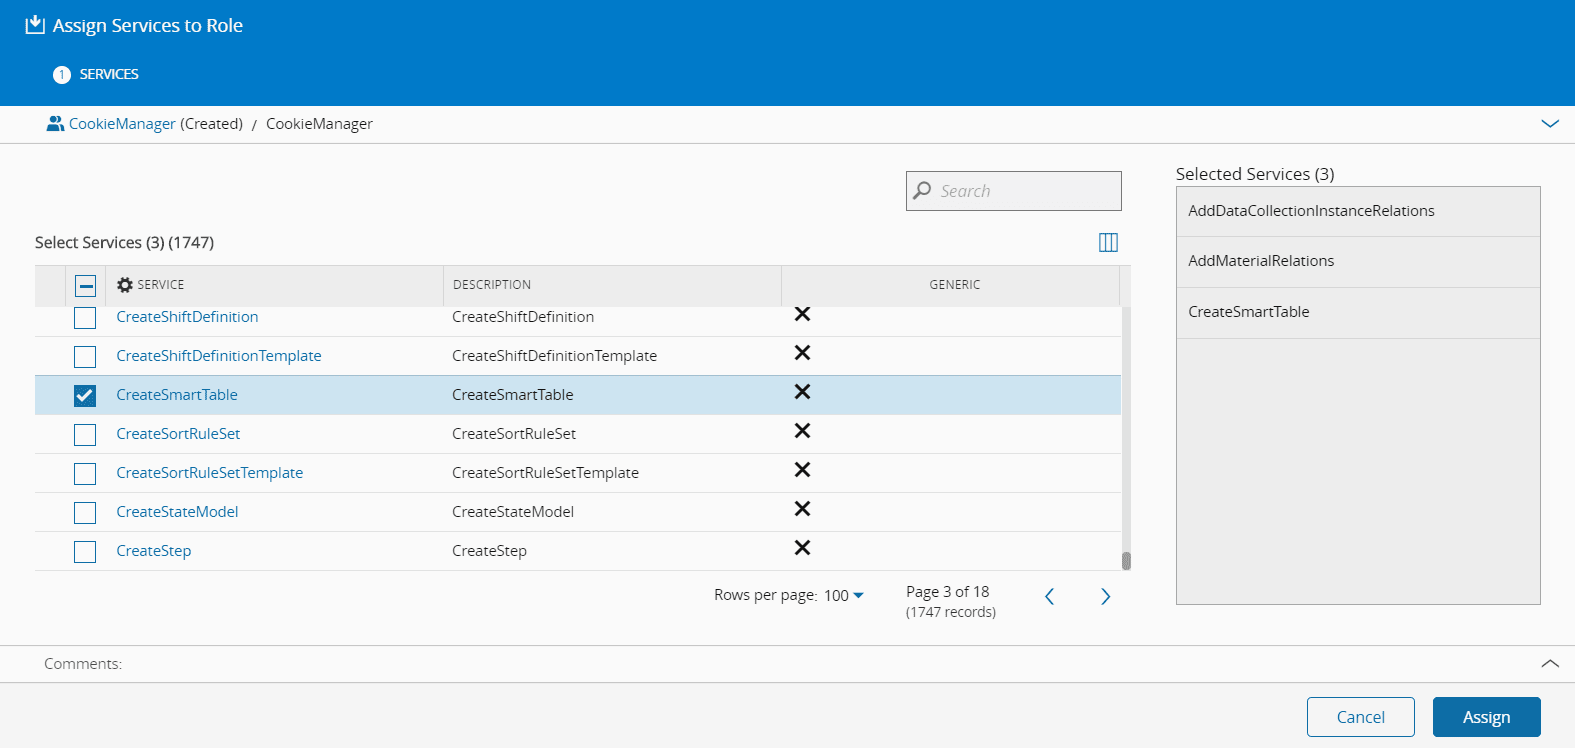Sort by the Description column header

tap(492, 285)
